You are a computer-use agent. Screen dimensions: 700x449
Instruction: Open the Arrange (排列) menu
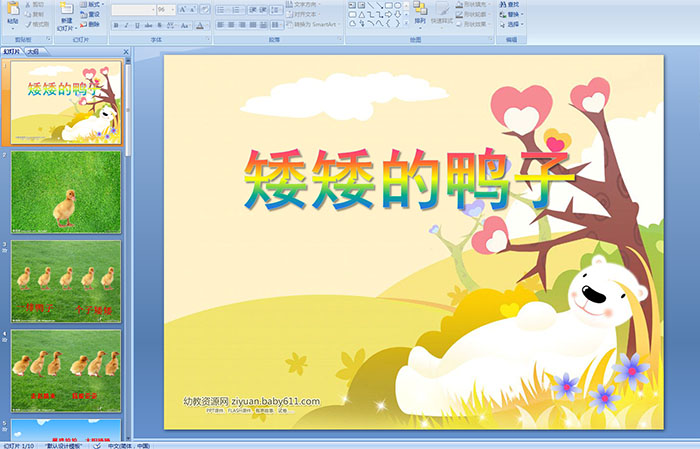[420, 13]
